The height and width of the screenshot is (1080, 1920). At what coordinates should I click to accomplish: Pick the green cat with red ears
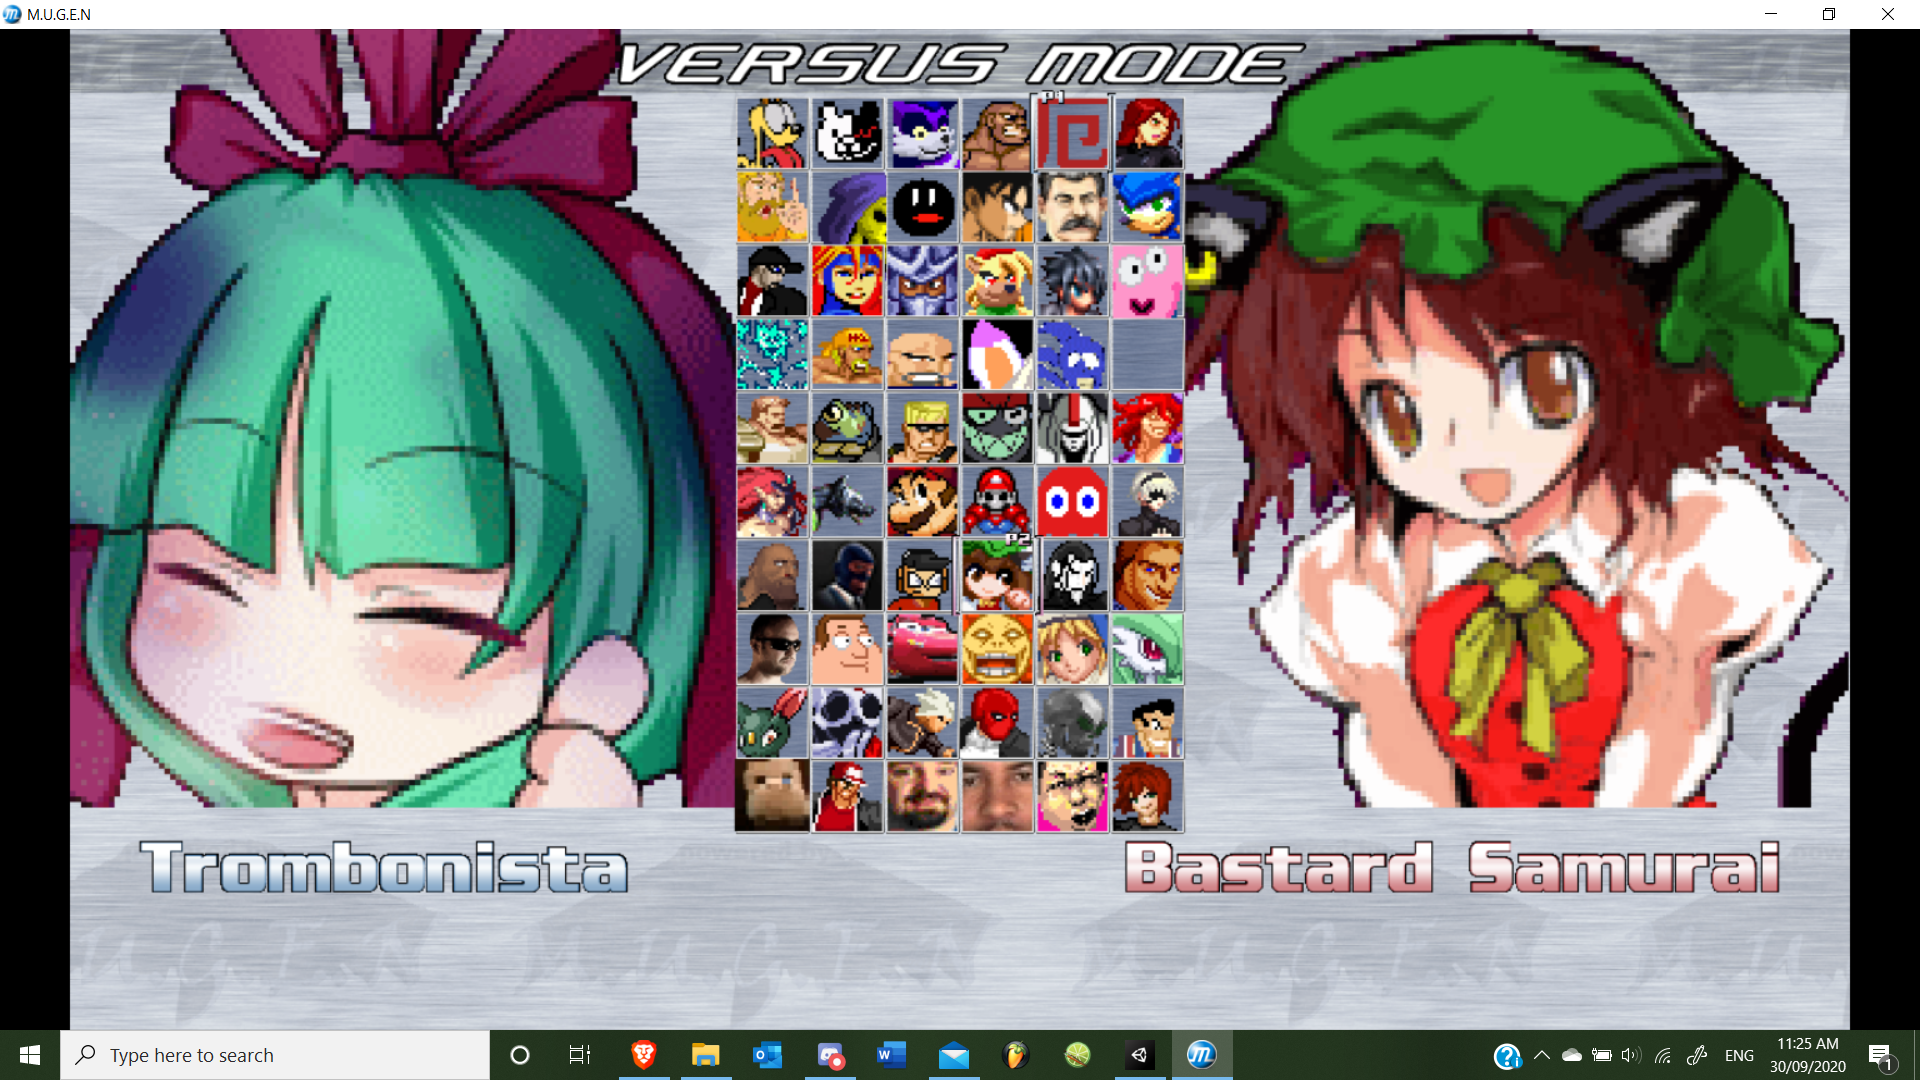pos(772,724)
